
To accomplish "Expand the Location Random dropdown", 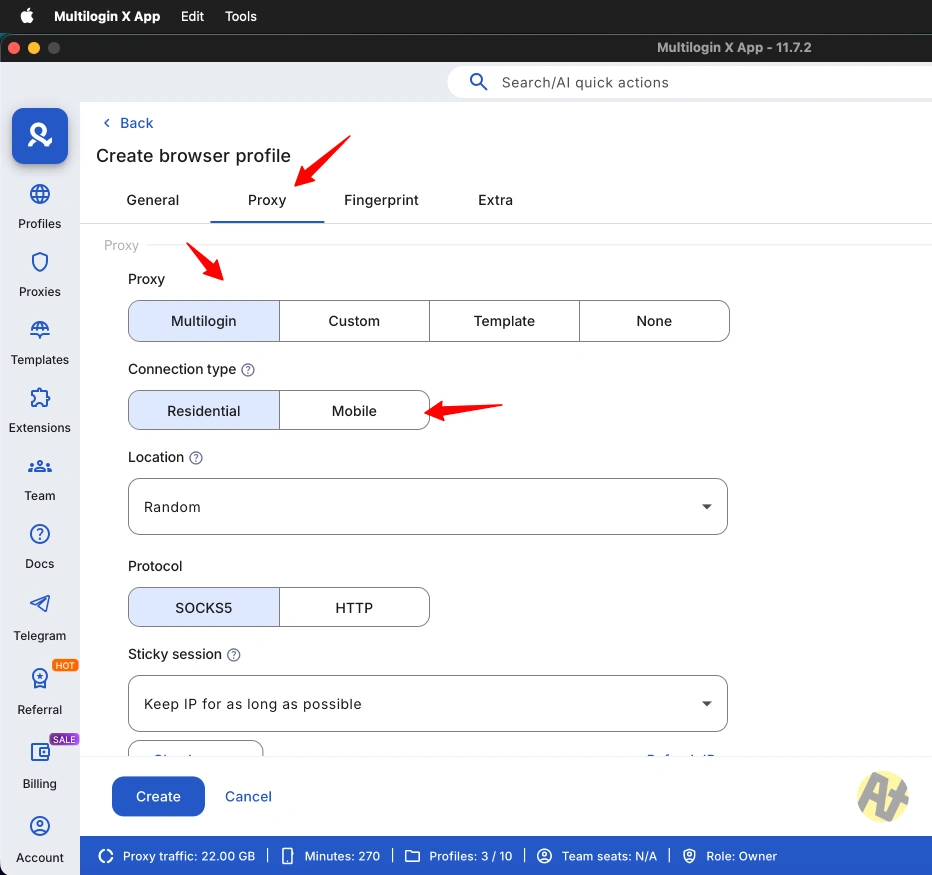I will 428,506.
